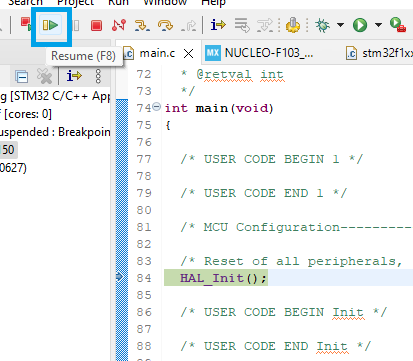Click the Reset of all peripherals comment
This screenshot has height=361, width=413.
292,261
